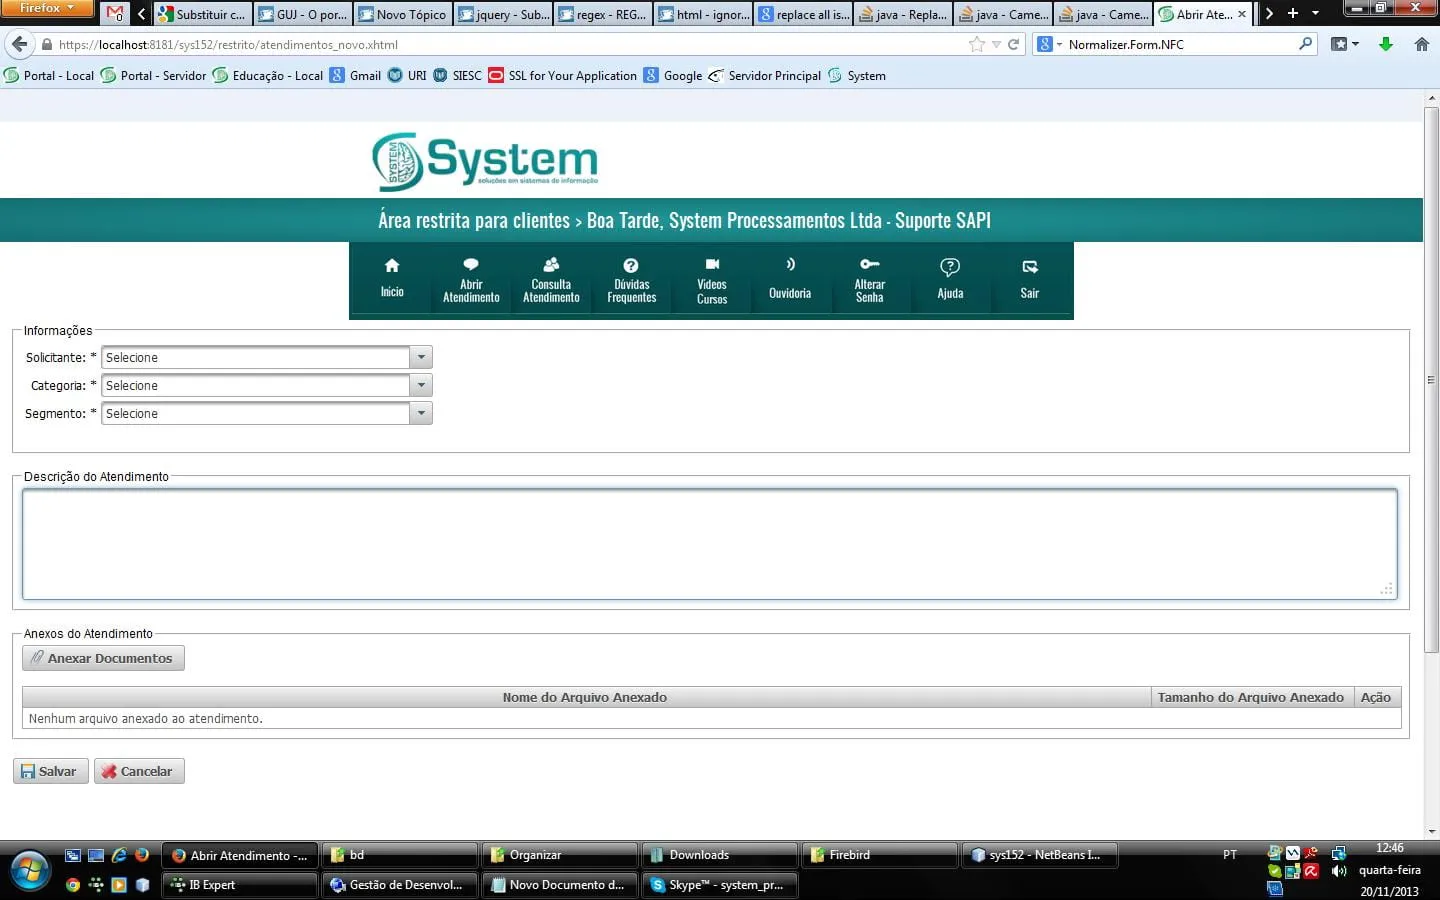The width and height of the screenshot is (1440, 900).
Task: Launch Internet Explorer from quick launch
Action: click(119, 855)
